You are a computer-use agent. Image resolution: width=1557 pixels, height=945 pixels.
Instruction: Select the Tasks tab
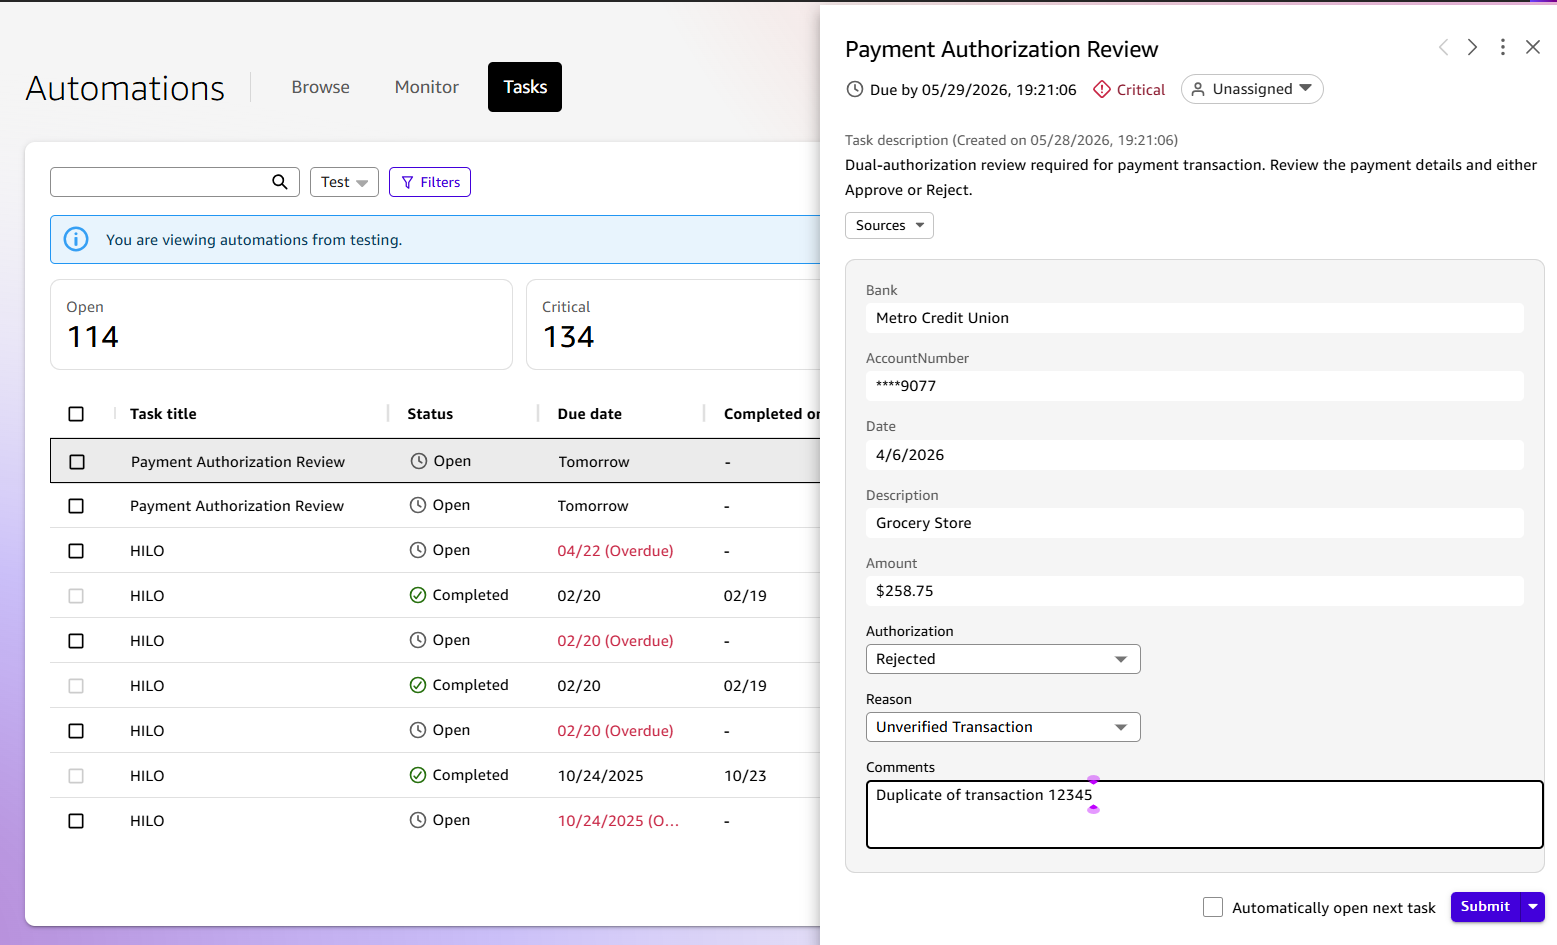click(525, 87)
